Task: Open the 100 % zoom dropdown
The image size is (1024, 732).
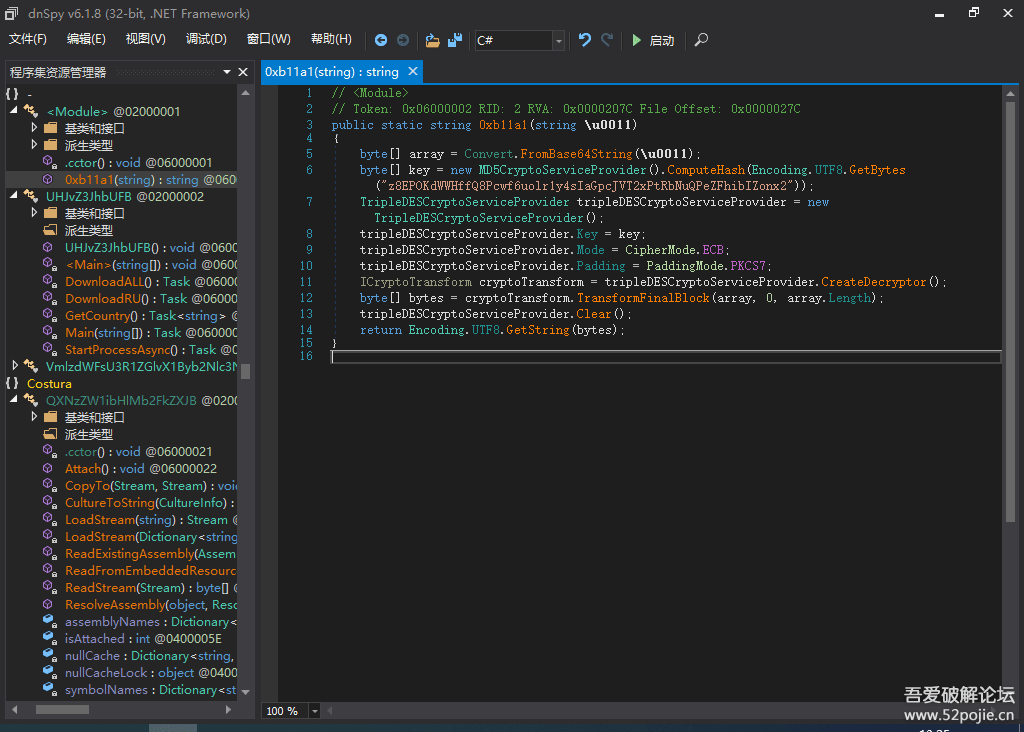Action: pyautogui.click(x=315, y=711)
